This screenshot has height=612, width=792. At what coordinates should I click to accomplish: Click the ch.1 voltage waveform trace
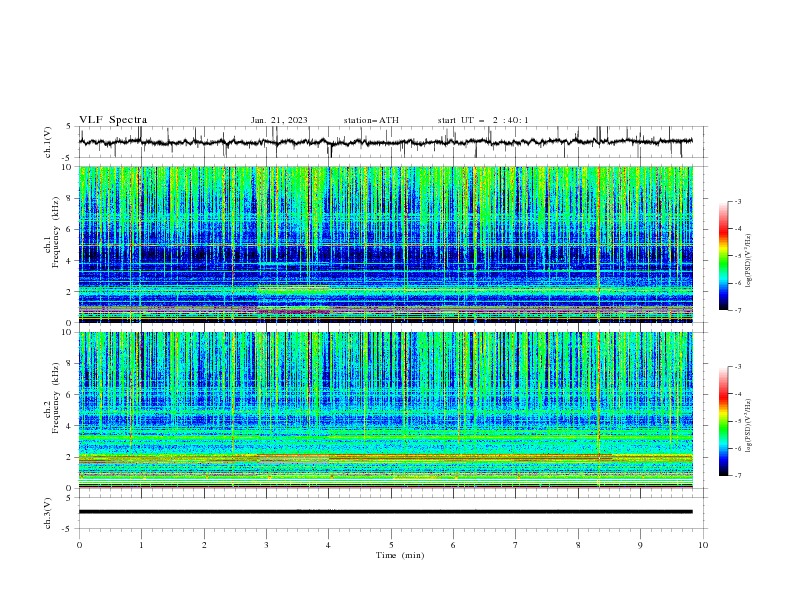pyautogui.click(x=385, y=142)
